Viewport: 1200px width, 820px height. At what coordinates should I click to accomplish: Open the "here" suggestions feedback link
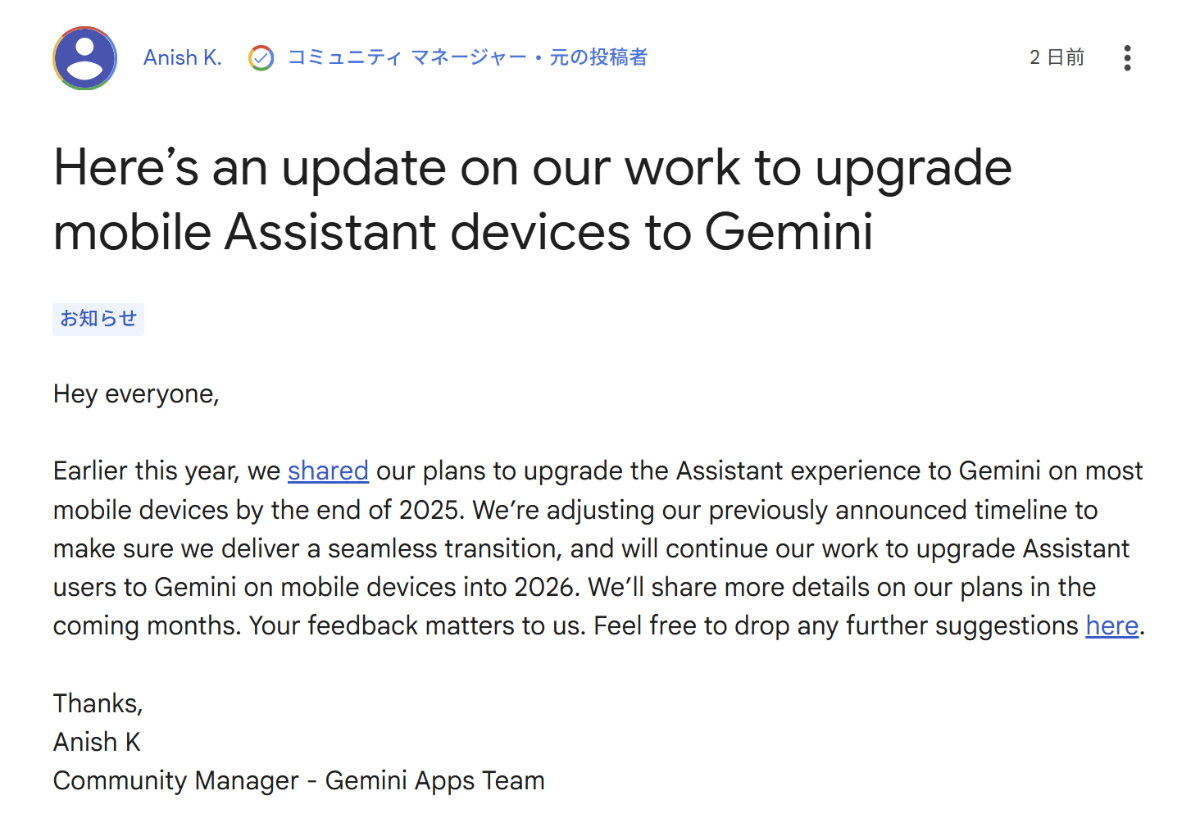[x=1111, y=625]
